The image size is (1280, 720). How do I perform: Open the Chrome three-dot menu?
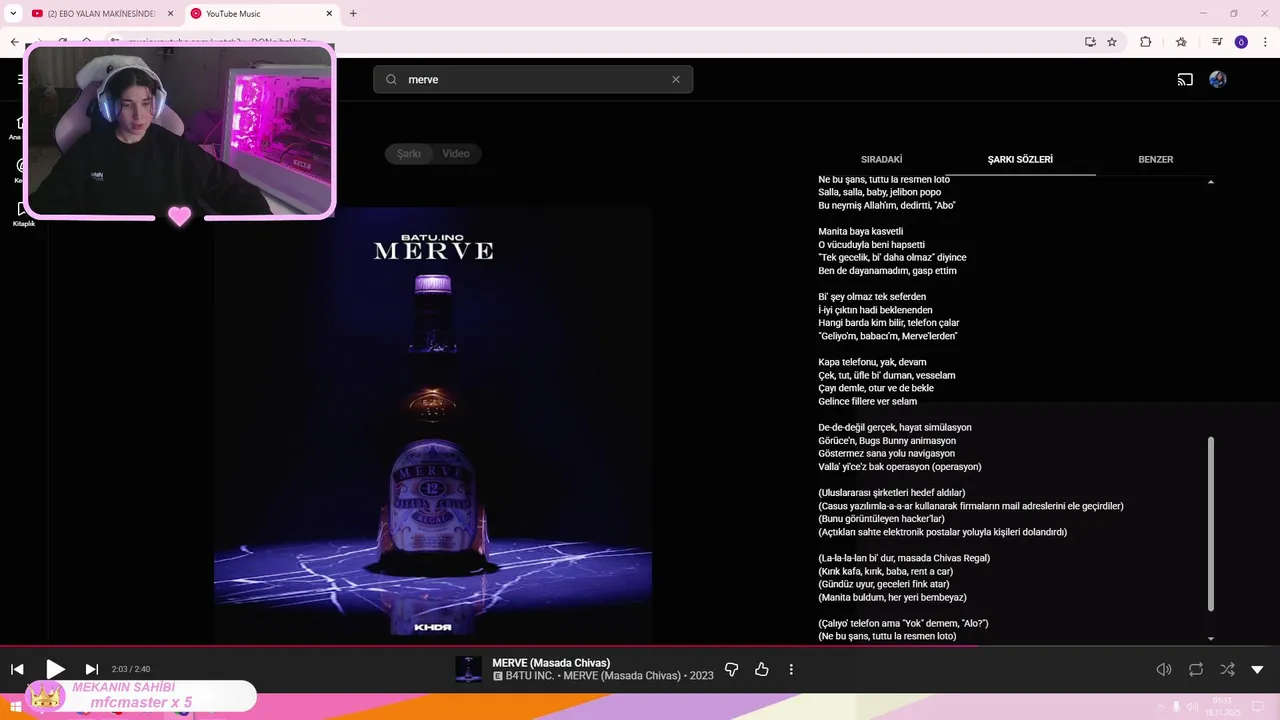pyautogui.click(x=1264, y=42)
